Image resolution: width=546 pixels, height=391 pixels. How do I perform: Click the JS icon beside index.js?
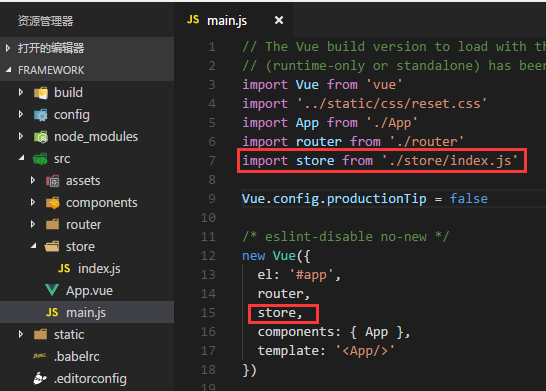(x=64, y=268)
